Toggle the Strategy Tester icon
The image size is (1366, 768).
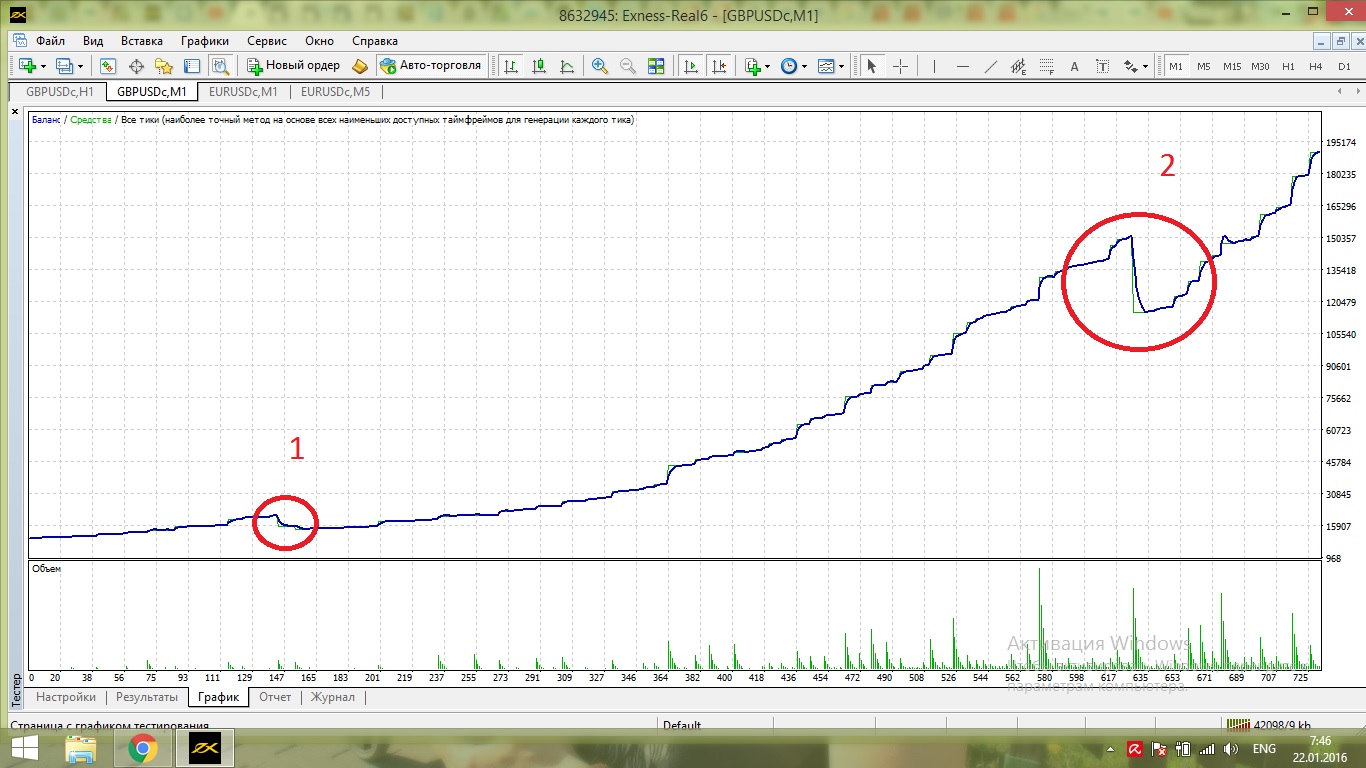point(221,66)
